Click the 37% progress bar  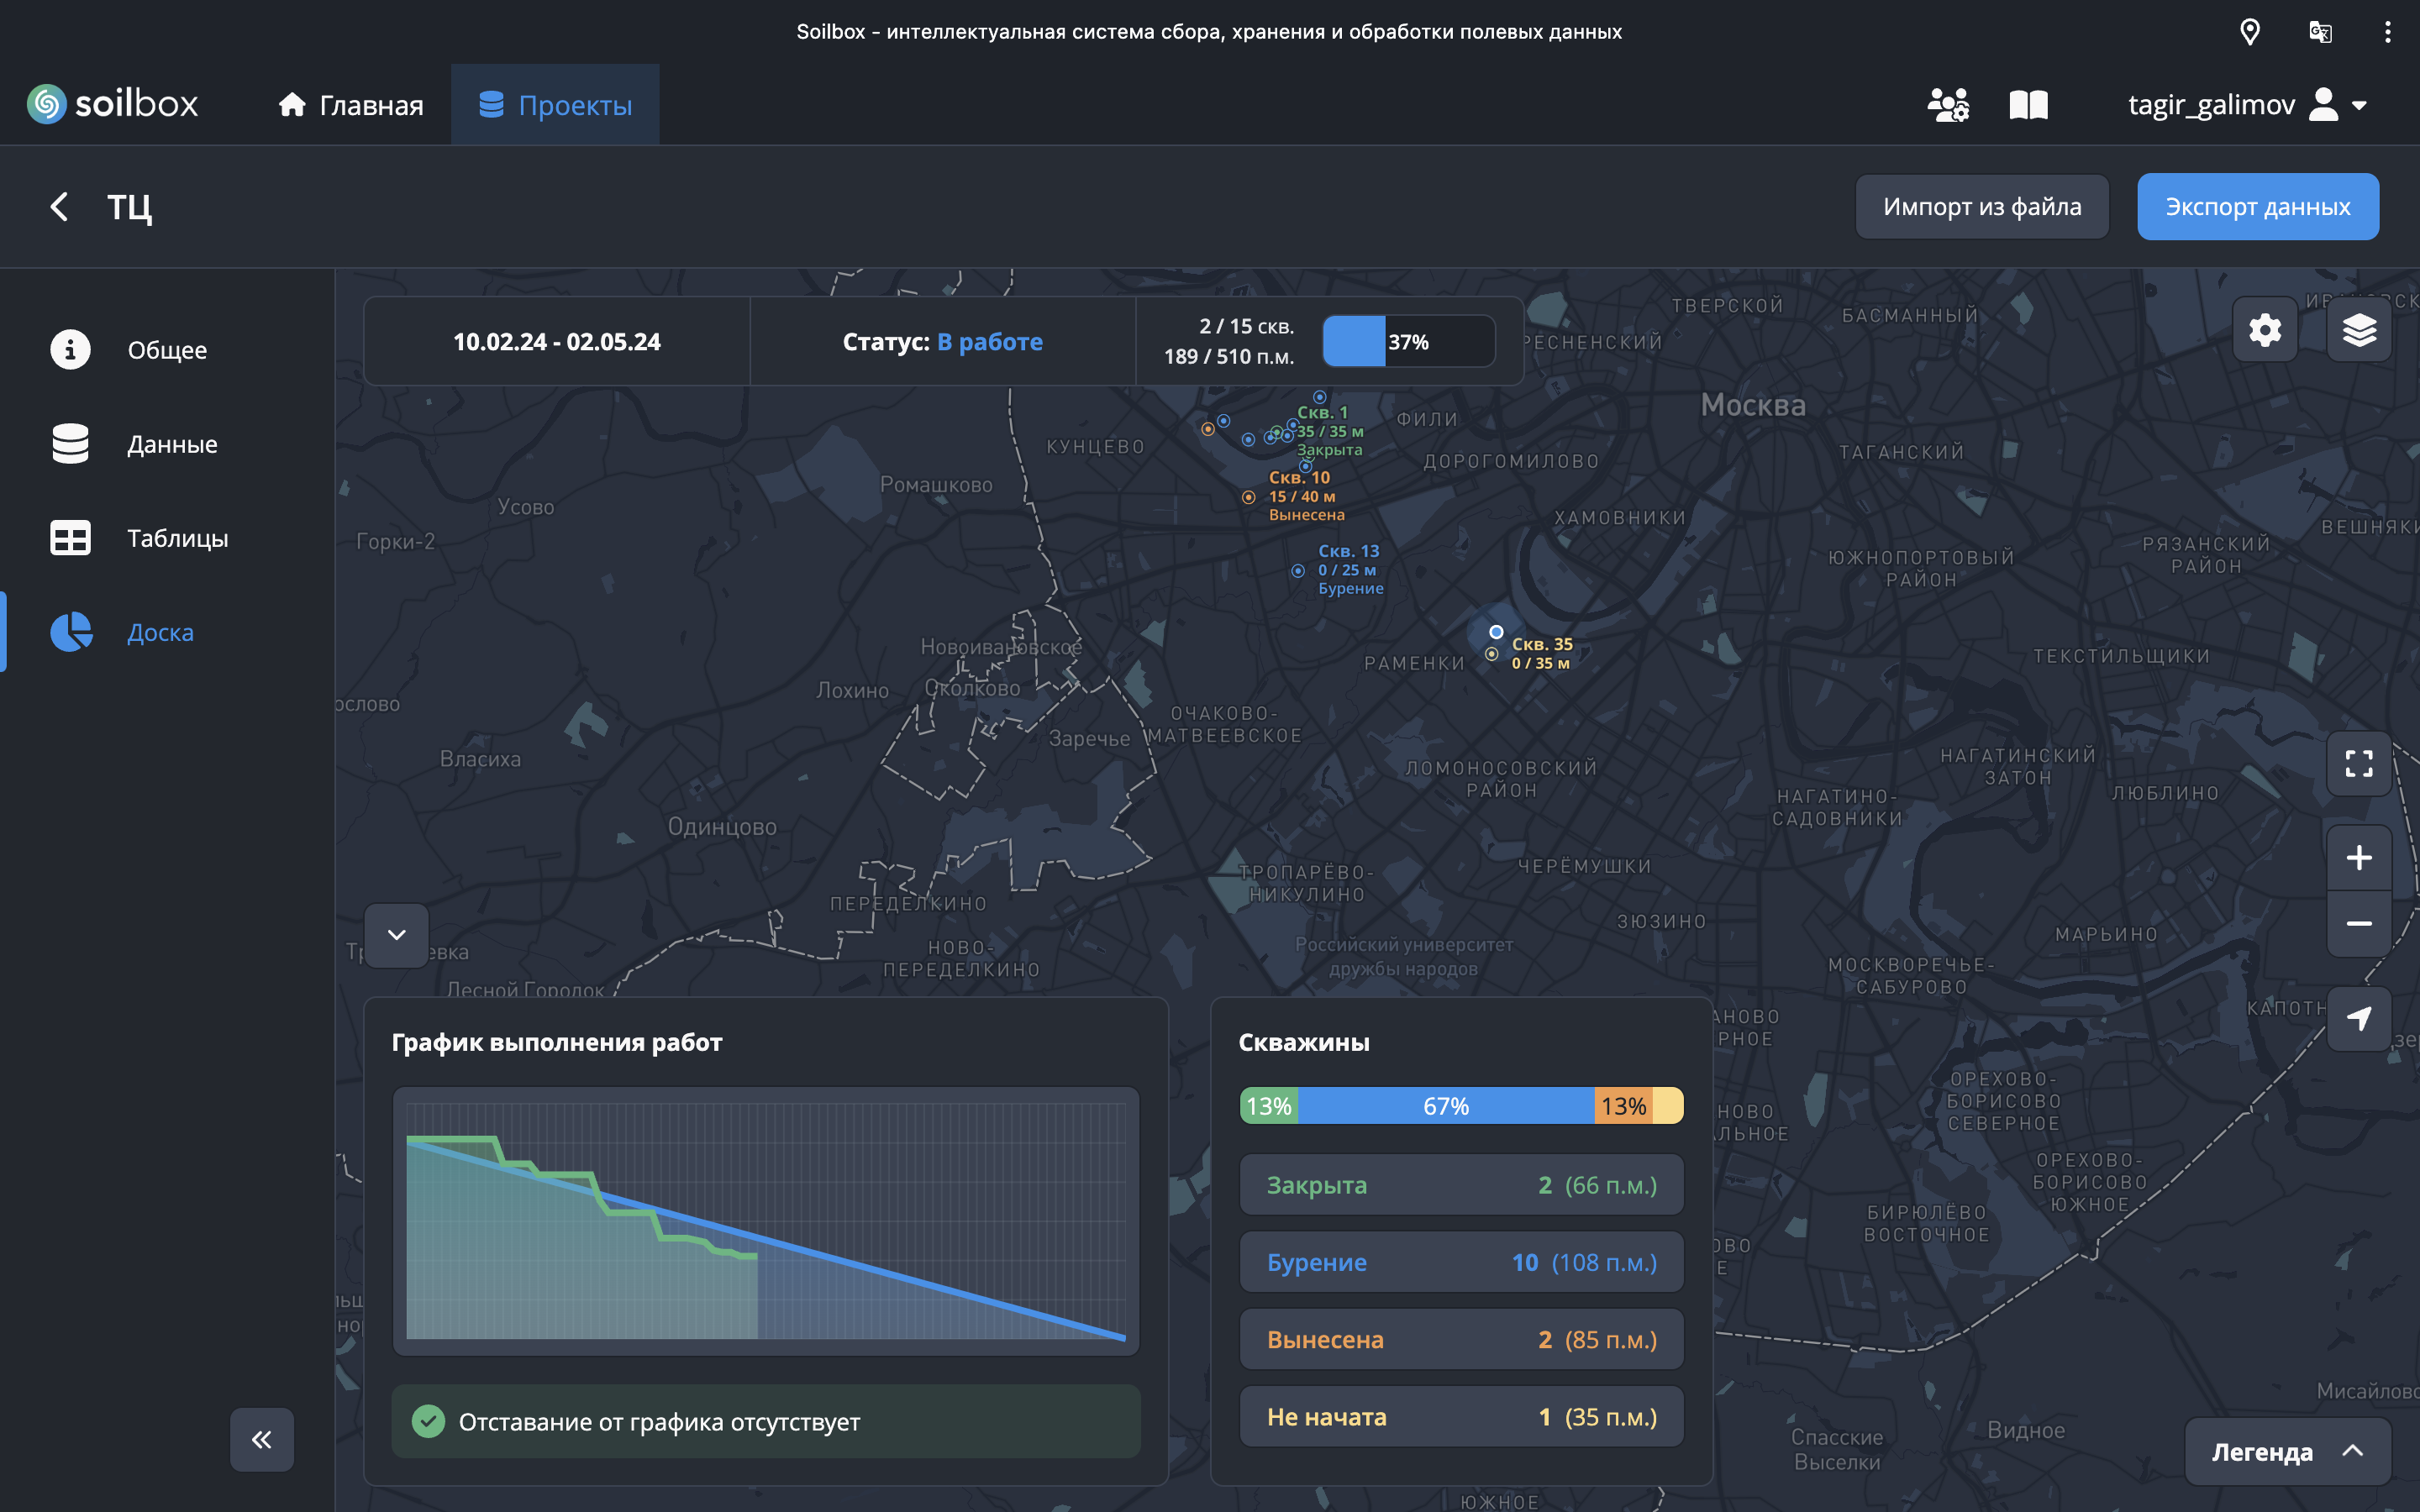(1408, 342)
